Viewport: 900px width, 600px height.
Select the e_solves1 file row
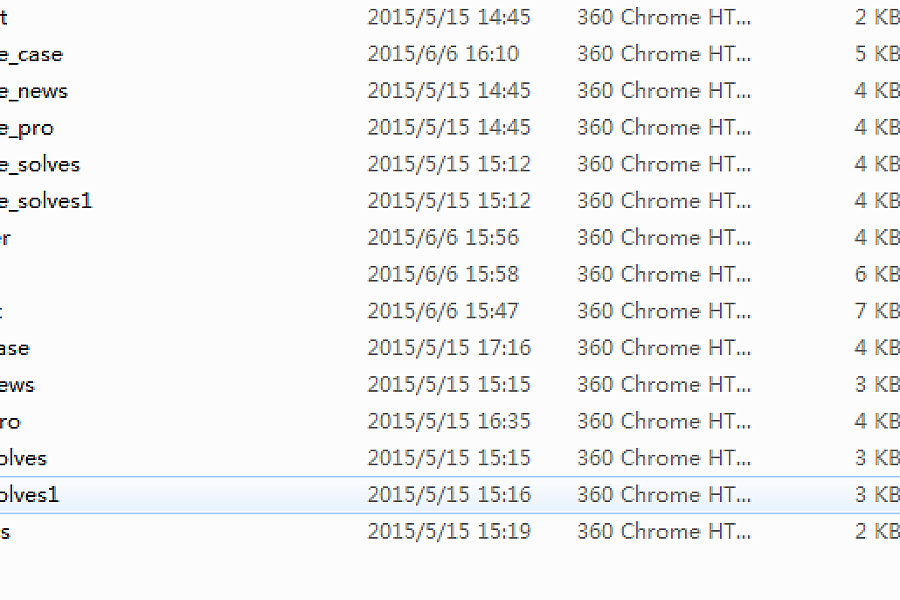pos(450,201)
